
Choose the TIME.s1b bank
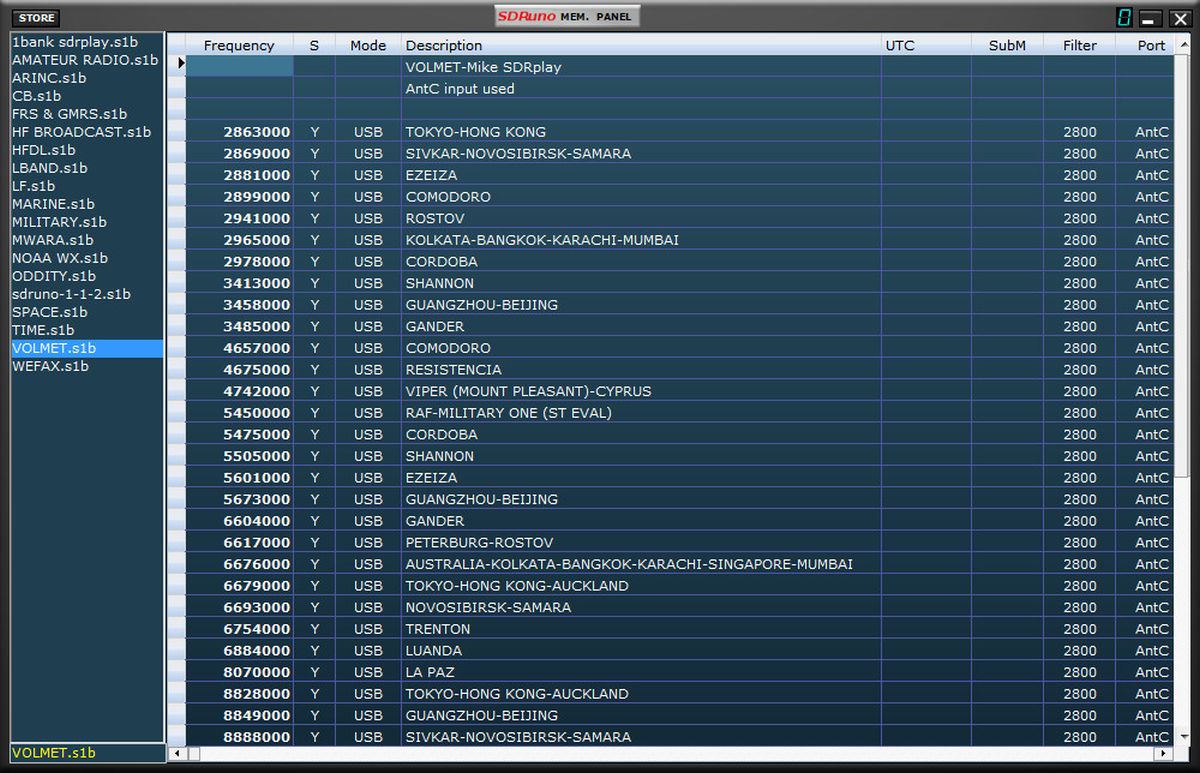pyautogui.click(x=43, y=330)
